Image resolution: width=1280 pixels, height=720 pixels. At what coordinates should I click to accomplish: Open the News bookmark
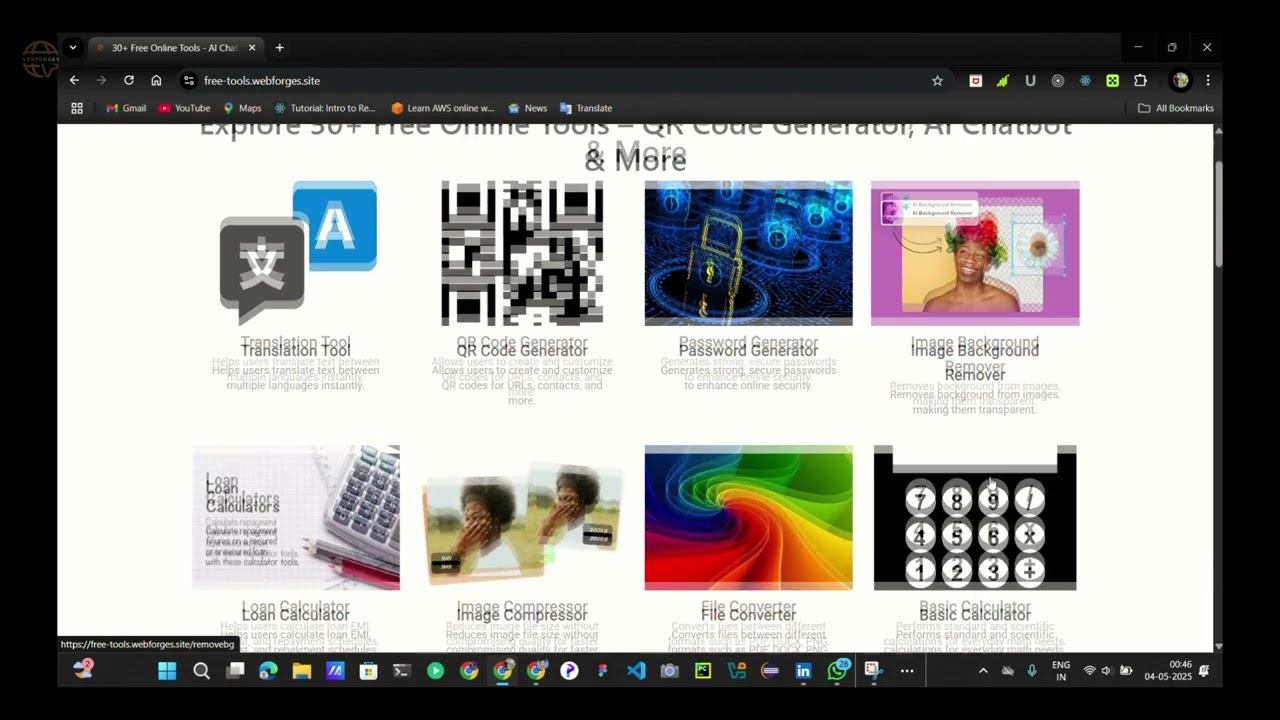click(x=528, y=108)
